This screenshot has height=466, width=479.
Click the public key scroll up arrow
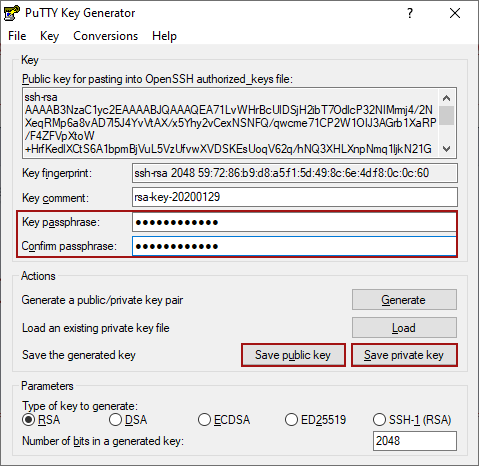[x=446, y=98]
